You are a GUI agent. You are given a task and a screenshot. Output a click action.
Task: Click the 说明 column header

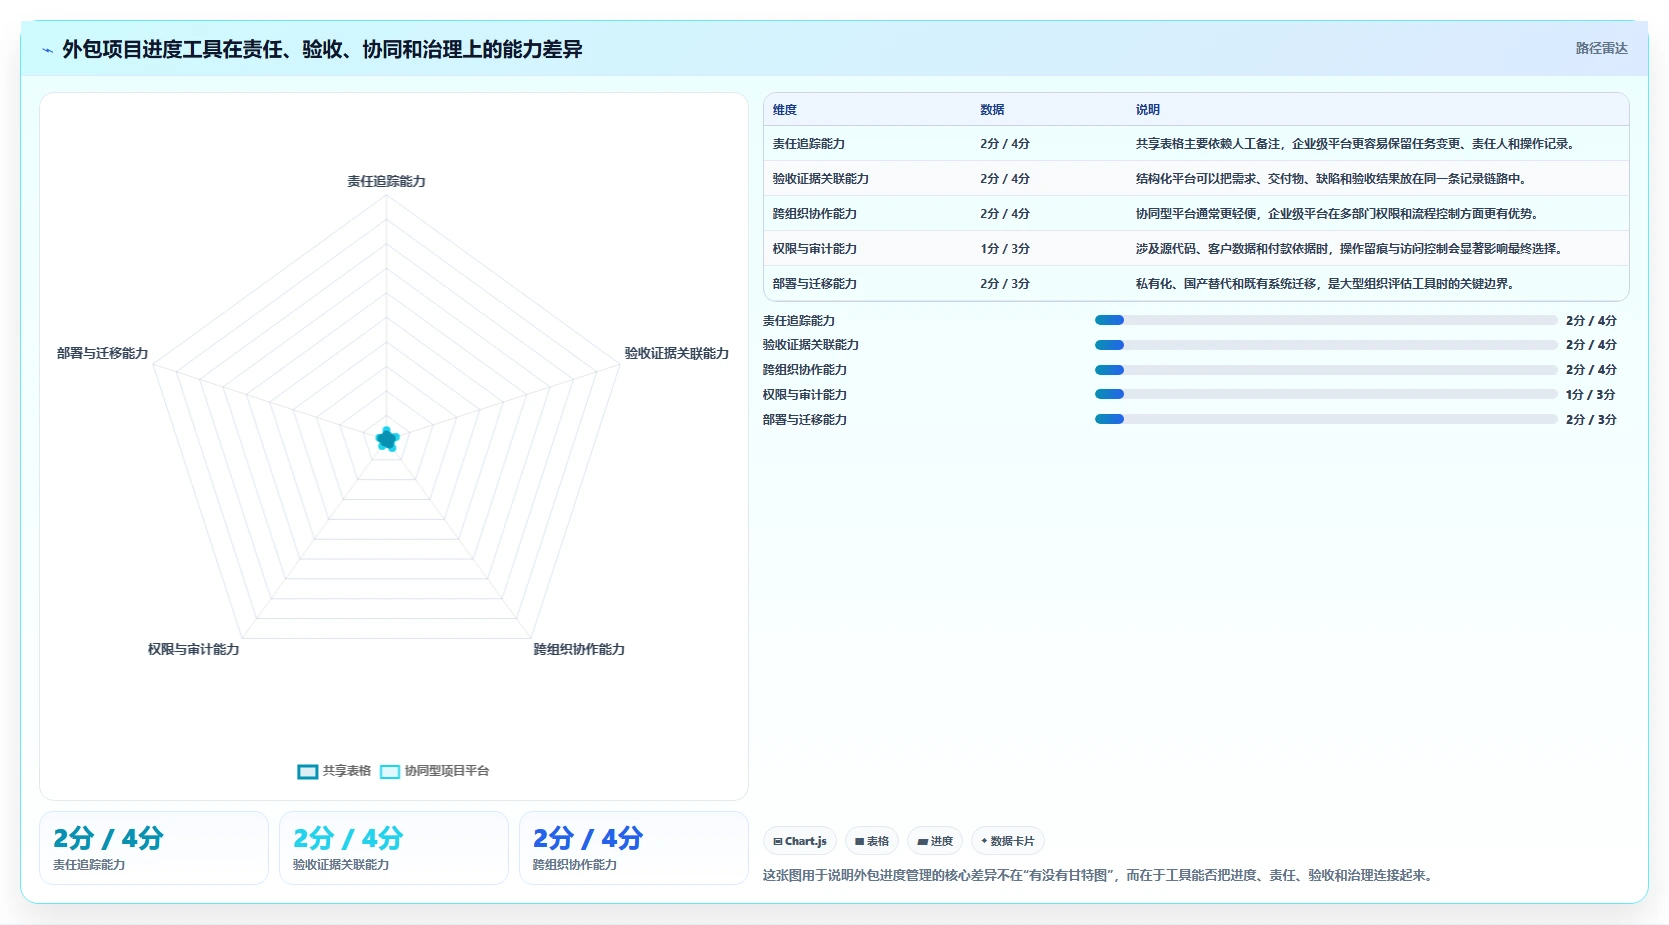[1148, 110]
